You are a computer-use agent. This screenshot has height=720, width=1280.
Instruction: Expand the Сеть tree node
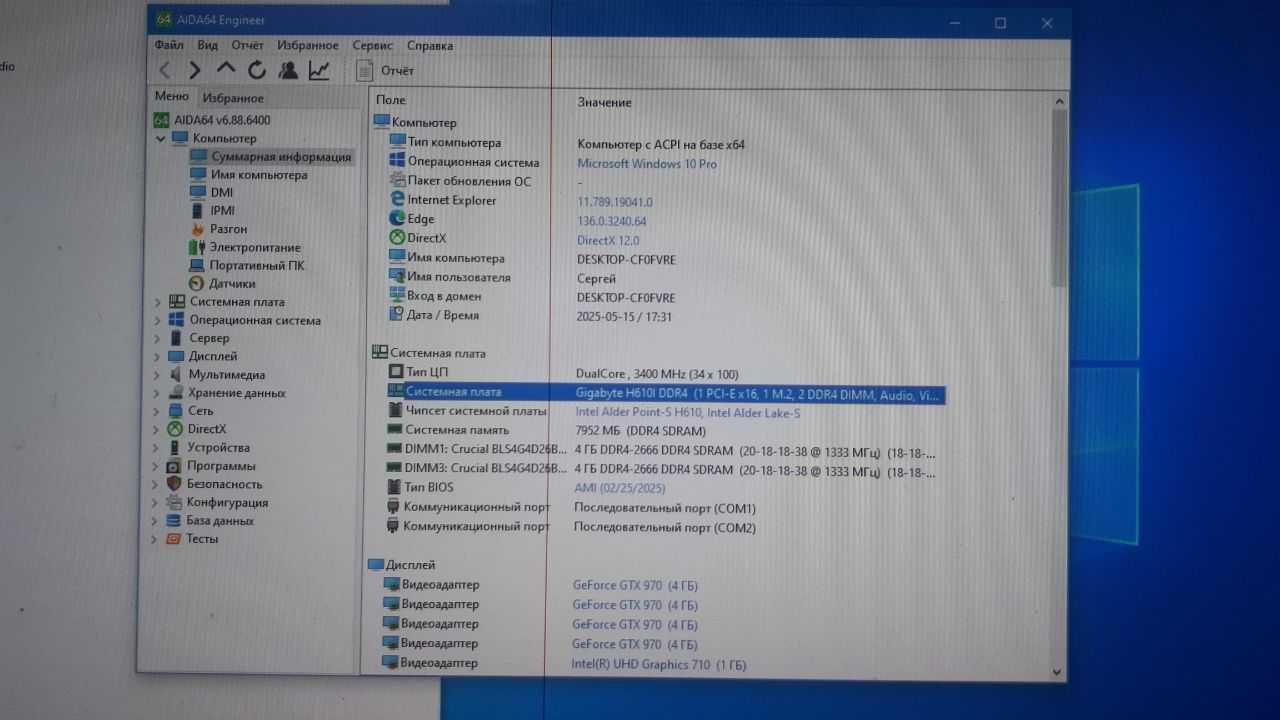(157, 411)
